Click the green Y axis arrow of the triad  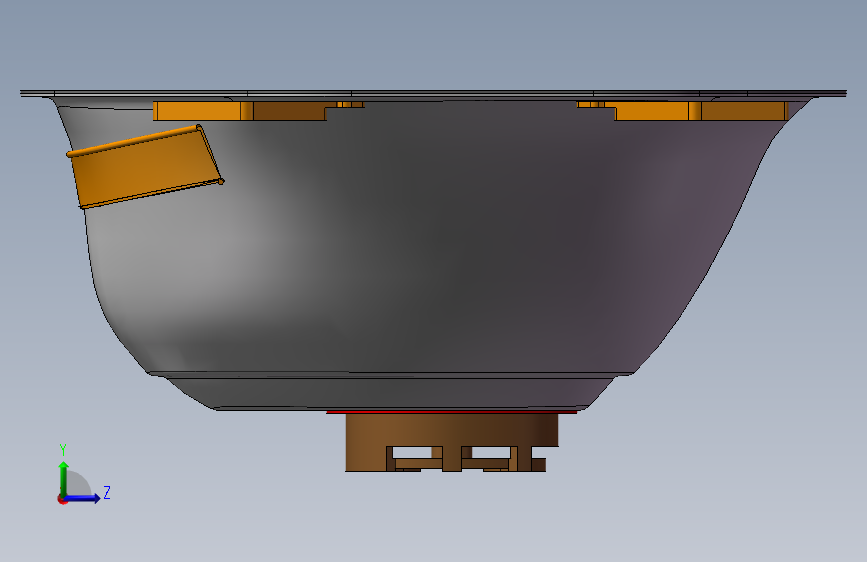[64, 477]
